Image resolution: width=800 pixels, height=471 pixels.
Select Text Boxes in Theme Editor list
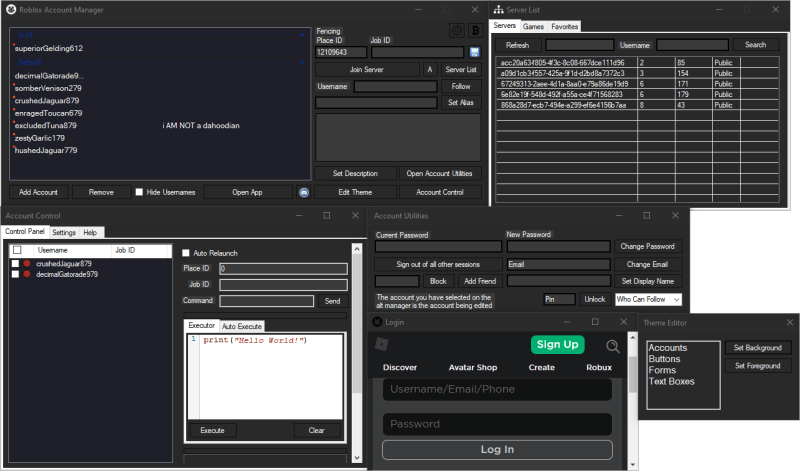pyautogui.click(x=671, y=382)
